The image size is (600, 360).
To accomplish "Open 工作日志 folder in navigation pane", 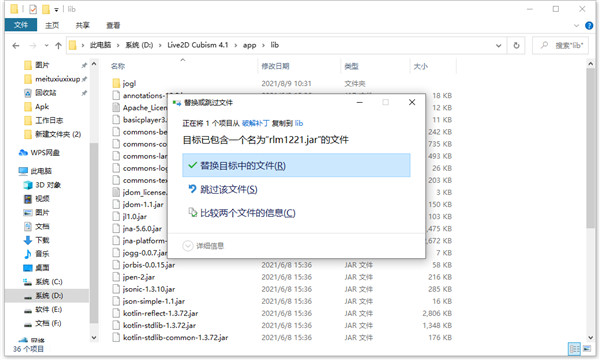I will coord(49,120).
